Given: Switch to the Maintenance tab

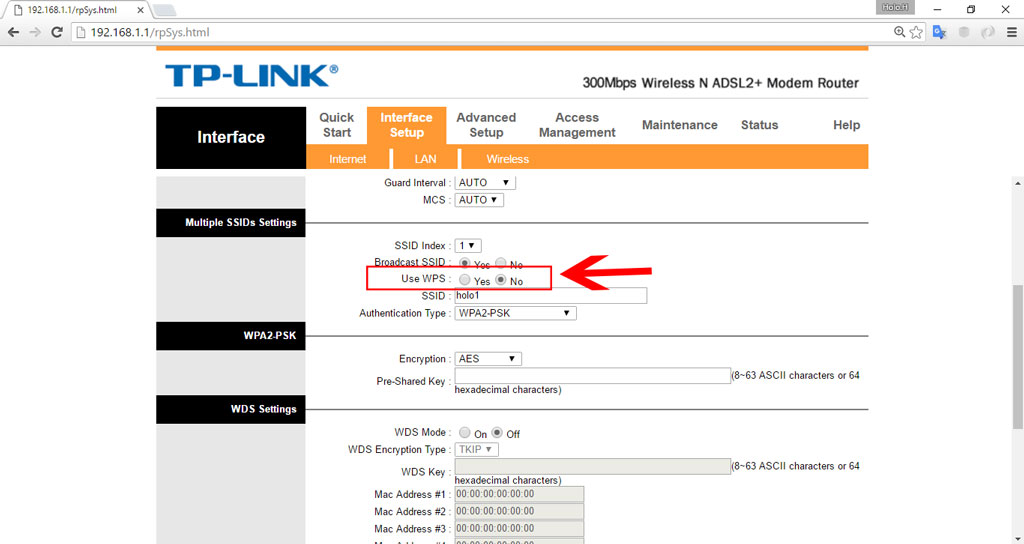Looking at the screenshot, I should 679,125.
